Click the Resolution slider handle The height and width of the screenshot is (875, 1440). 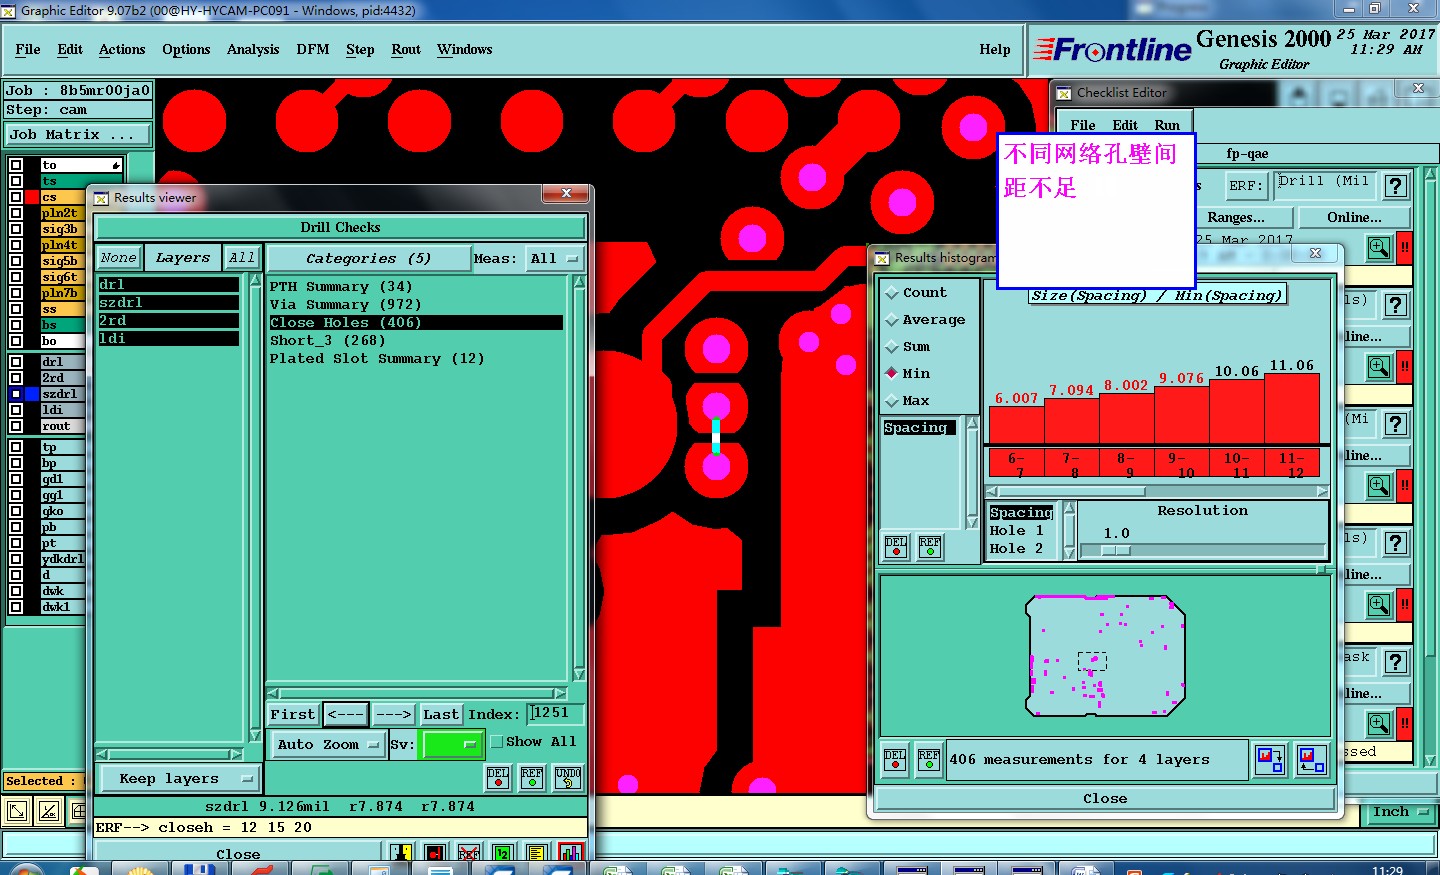click(1116, 551)
